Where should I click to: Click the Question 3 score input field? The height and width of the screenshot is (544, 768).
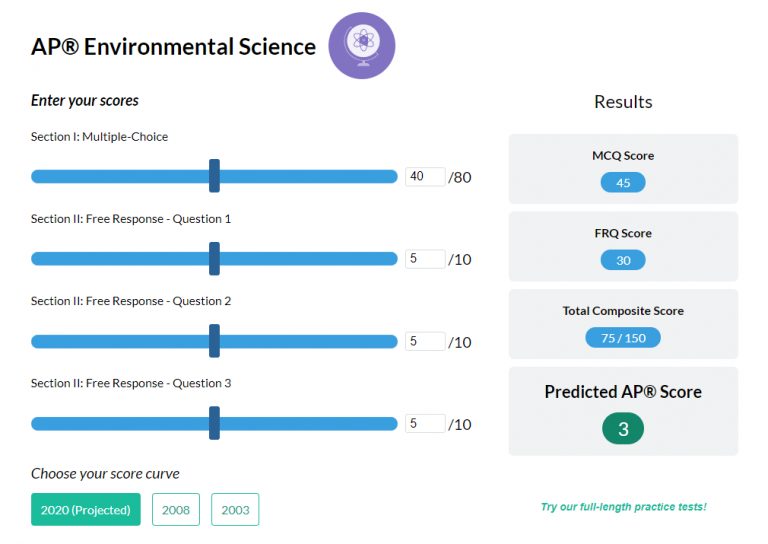[x=425, y=423]
